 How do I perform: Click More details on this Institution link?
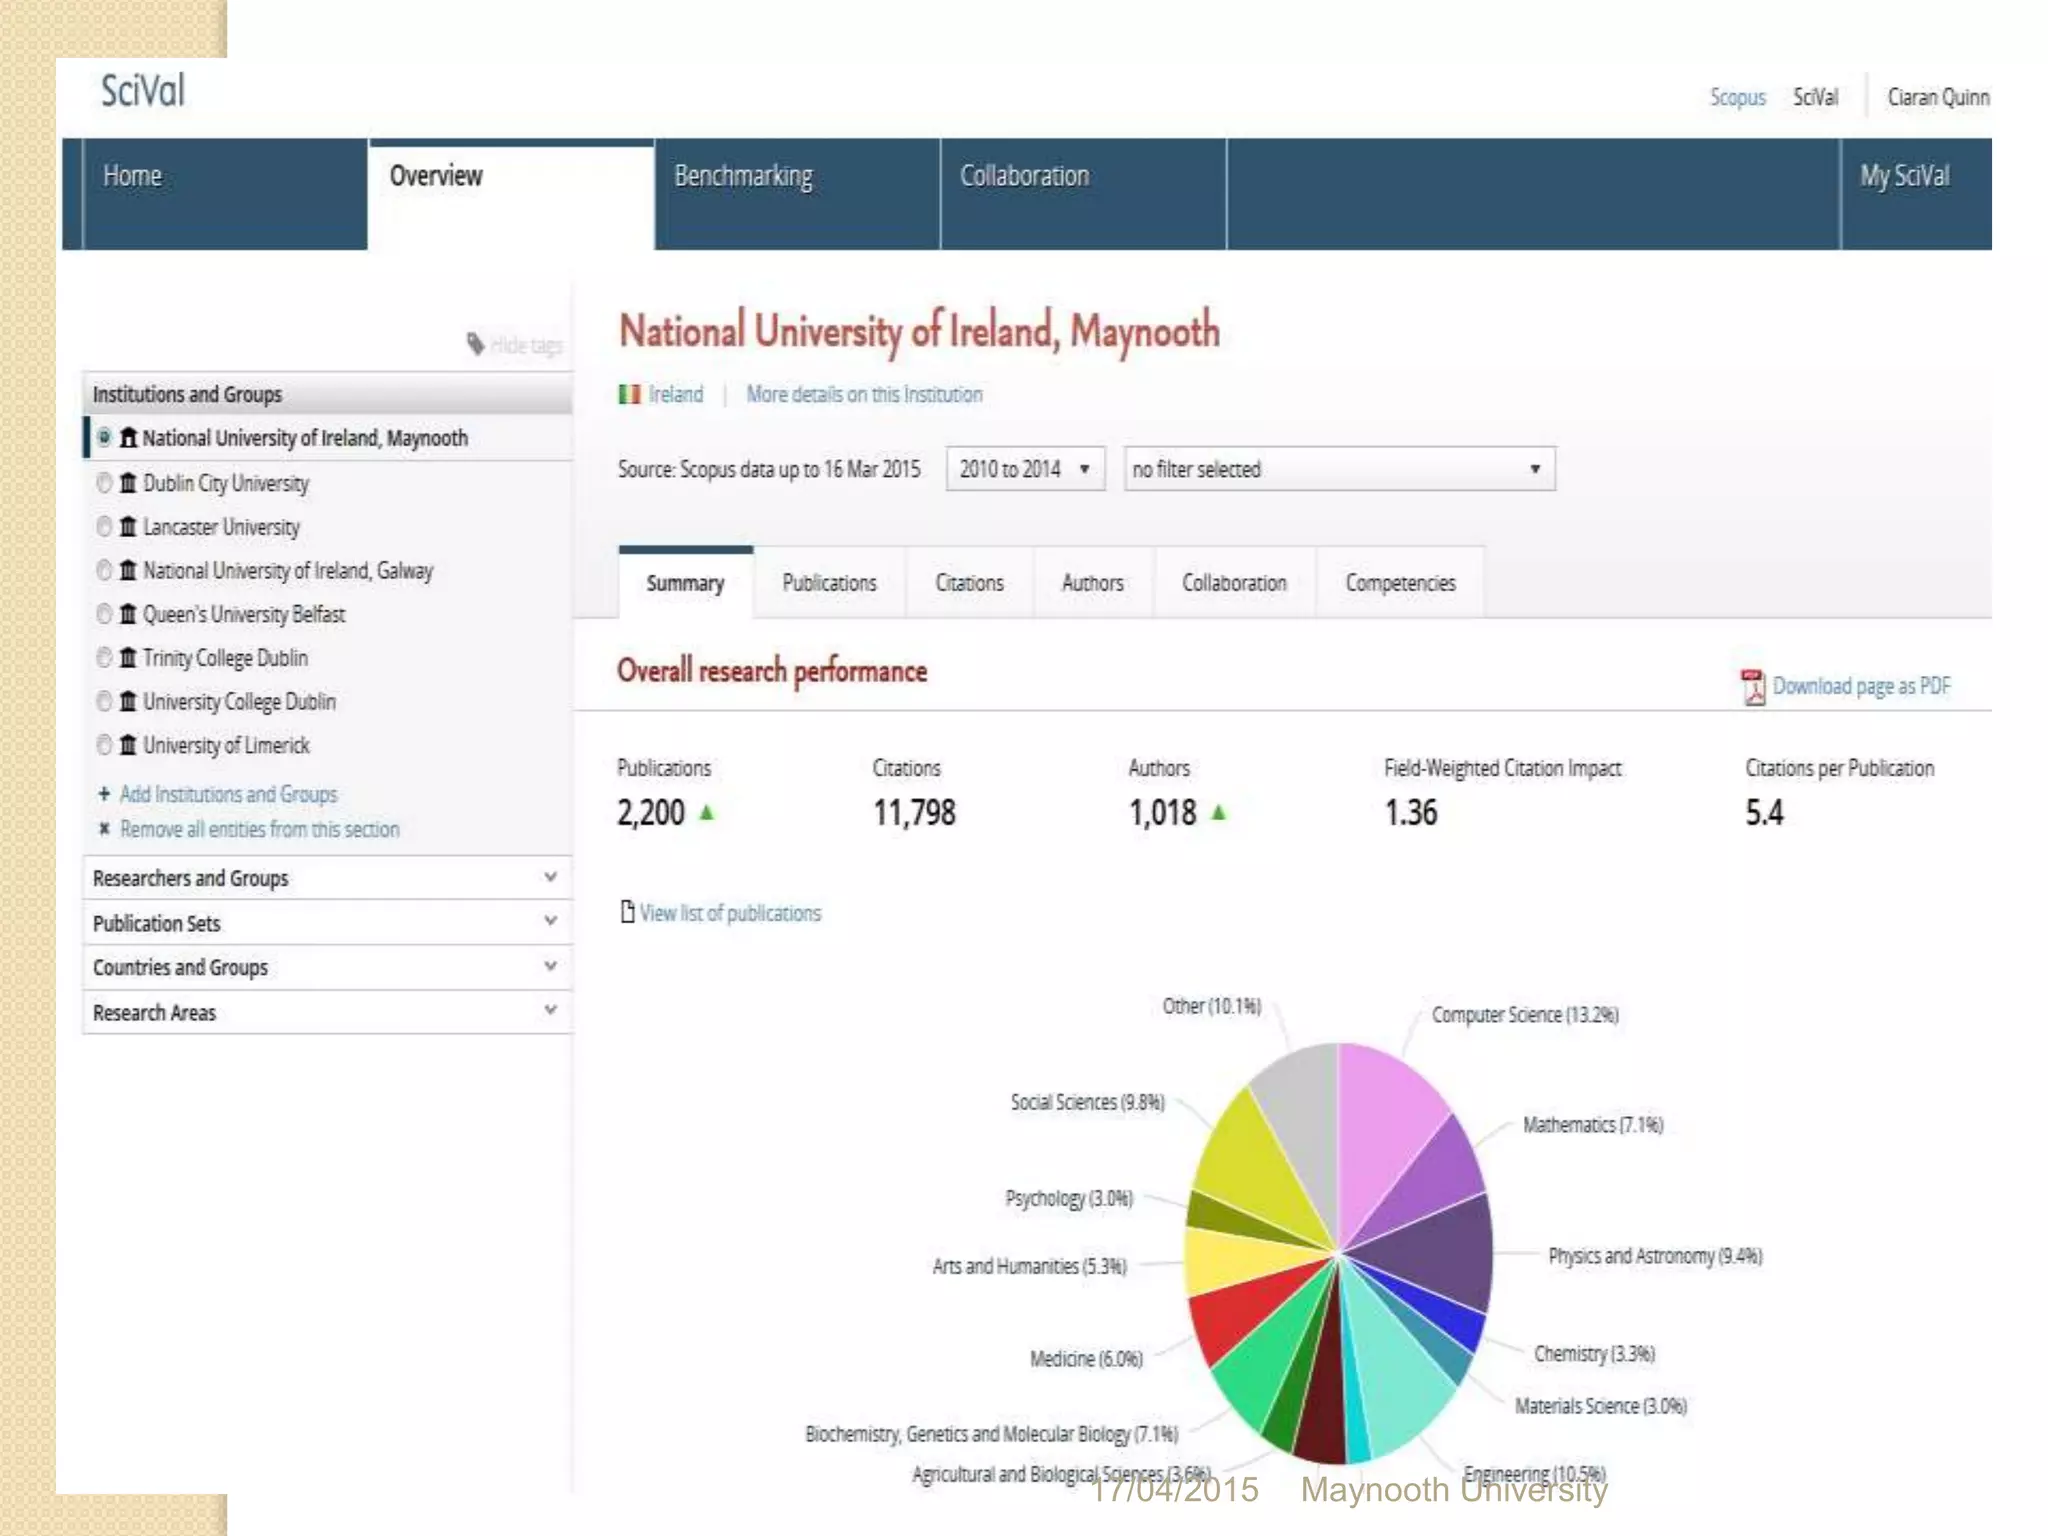(x=864, y=395)
